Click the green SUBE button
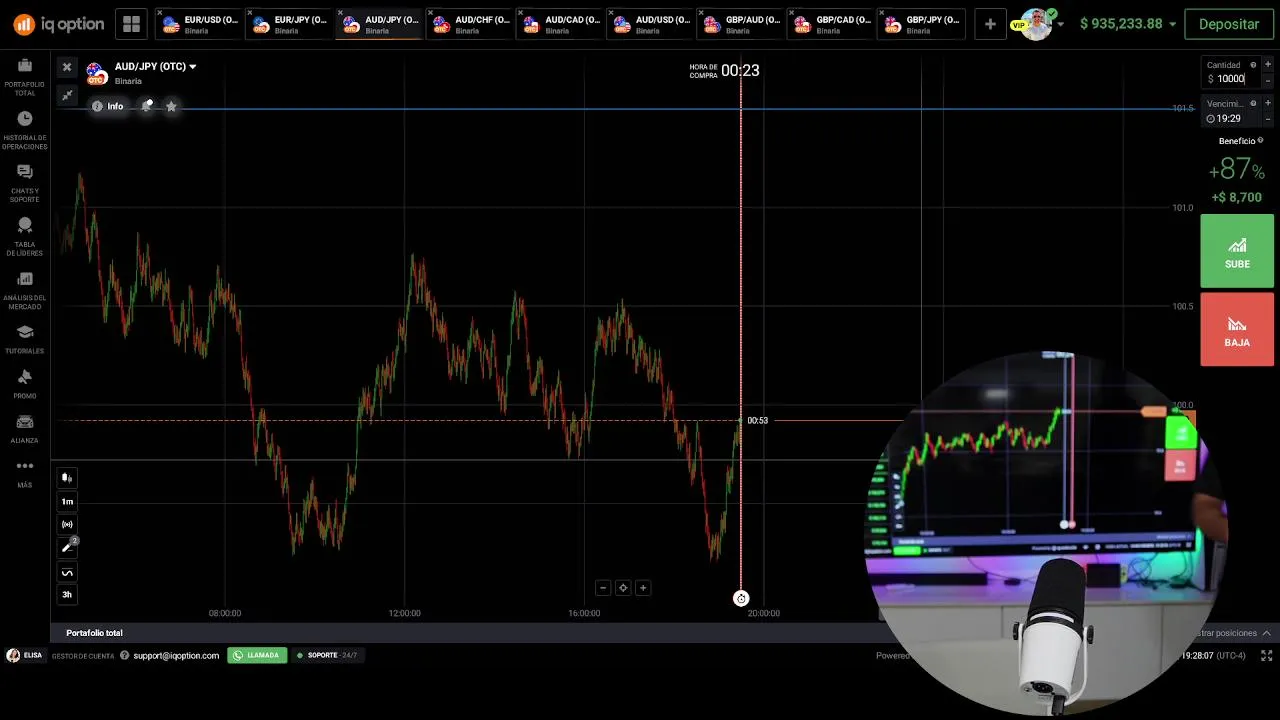Viewport: 1280px width, 720px height. pyautogui.click(x=1237, y=250)
